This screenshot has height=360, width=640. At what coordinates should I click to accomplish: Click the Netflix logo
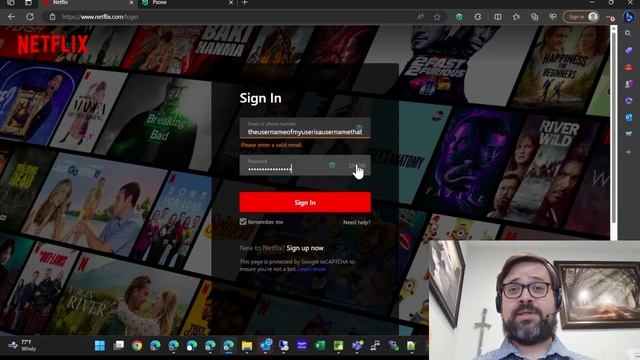coord(53,45)
